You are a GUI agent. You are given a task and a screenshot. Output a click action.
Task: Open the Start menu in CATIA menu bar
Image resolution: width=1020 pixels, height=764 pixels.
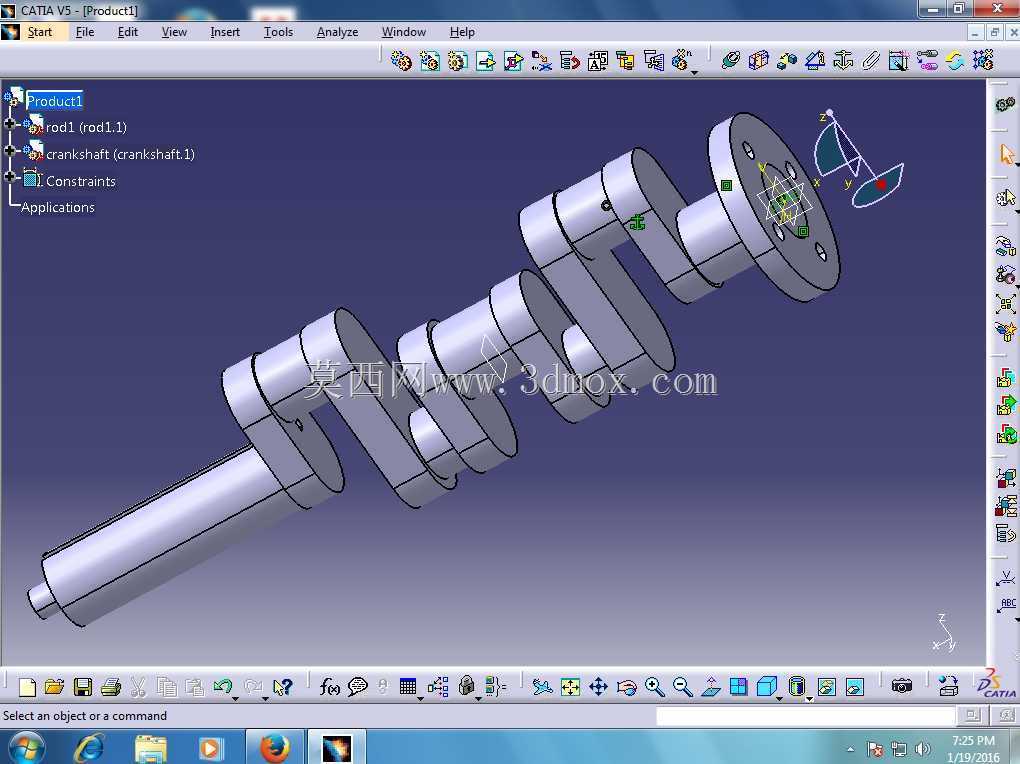39,31
